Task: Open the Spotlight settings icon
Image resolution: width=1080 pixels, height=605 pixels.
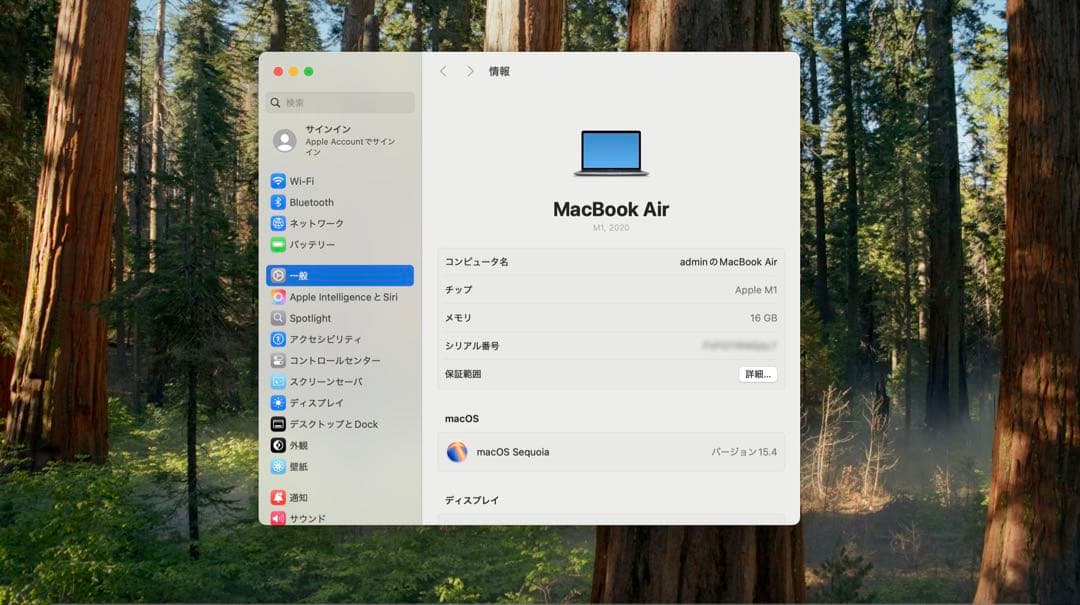Action: (x=281, y=318)
